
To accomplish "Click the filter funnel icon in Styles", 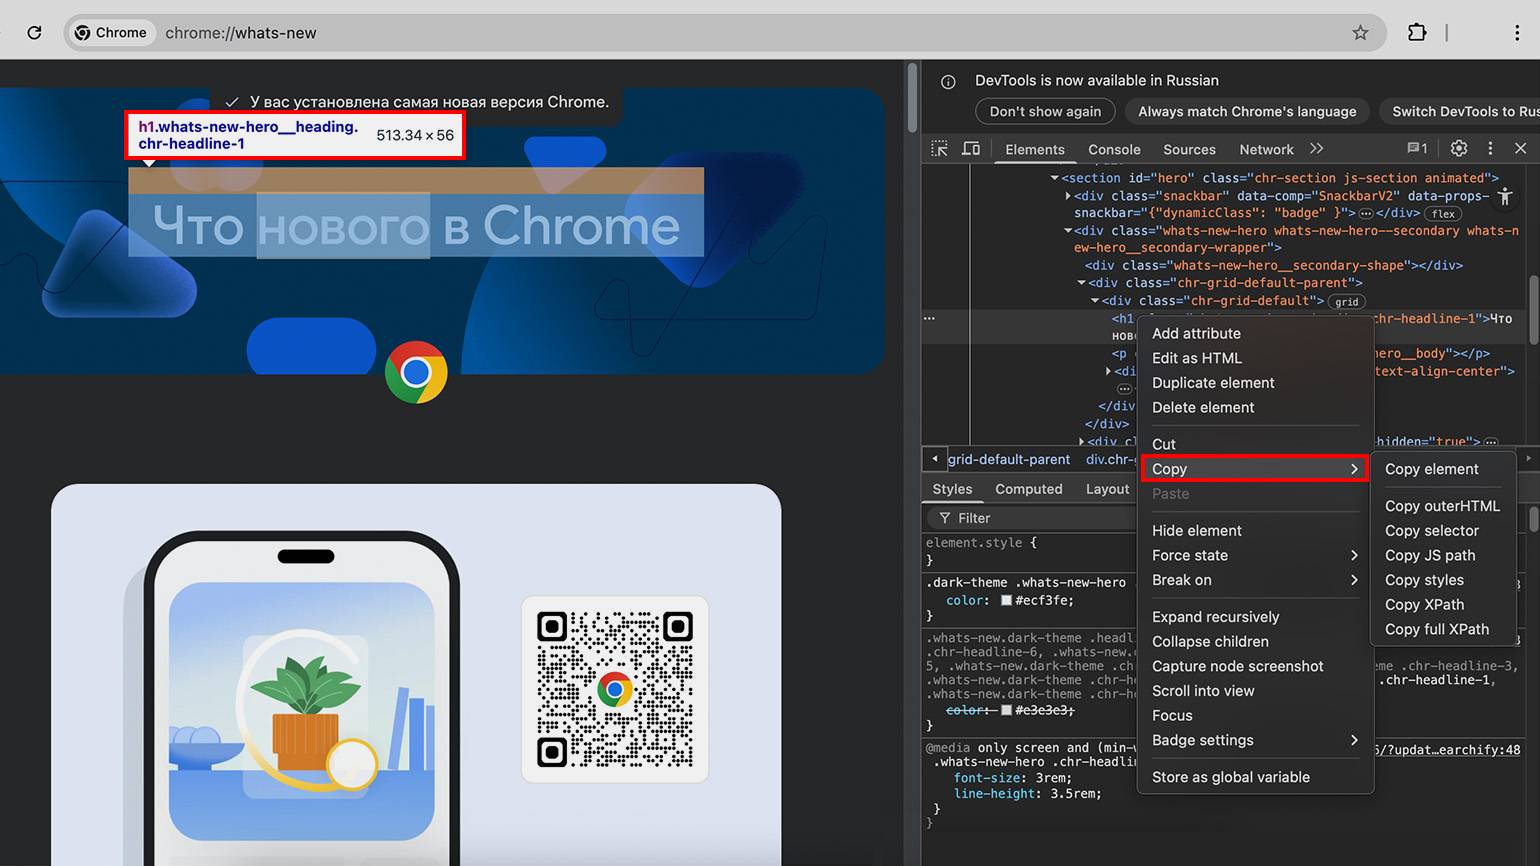I will tap(944, 518).
